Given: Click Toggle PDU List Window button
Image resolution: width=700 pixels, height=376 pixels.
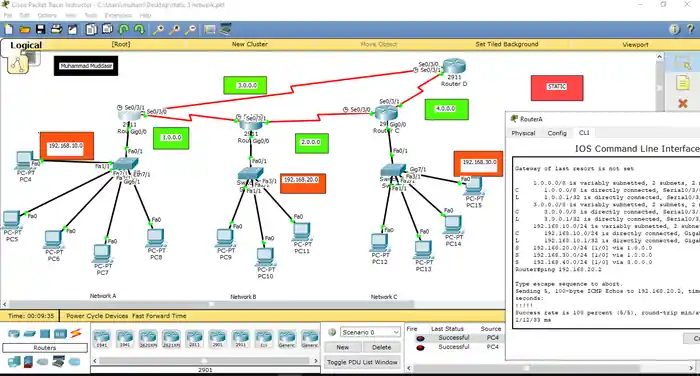Looking at the screenshot, I should [x=362, y=362].
